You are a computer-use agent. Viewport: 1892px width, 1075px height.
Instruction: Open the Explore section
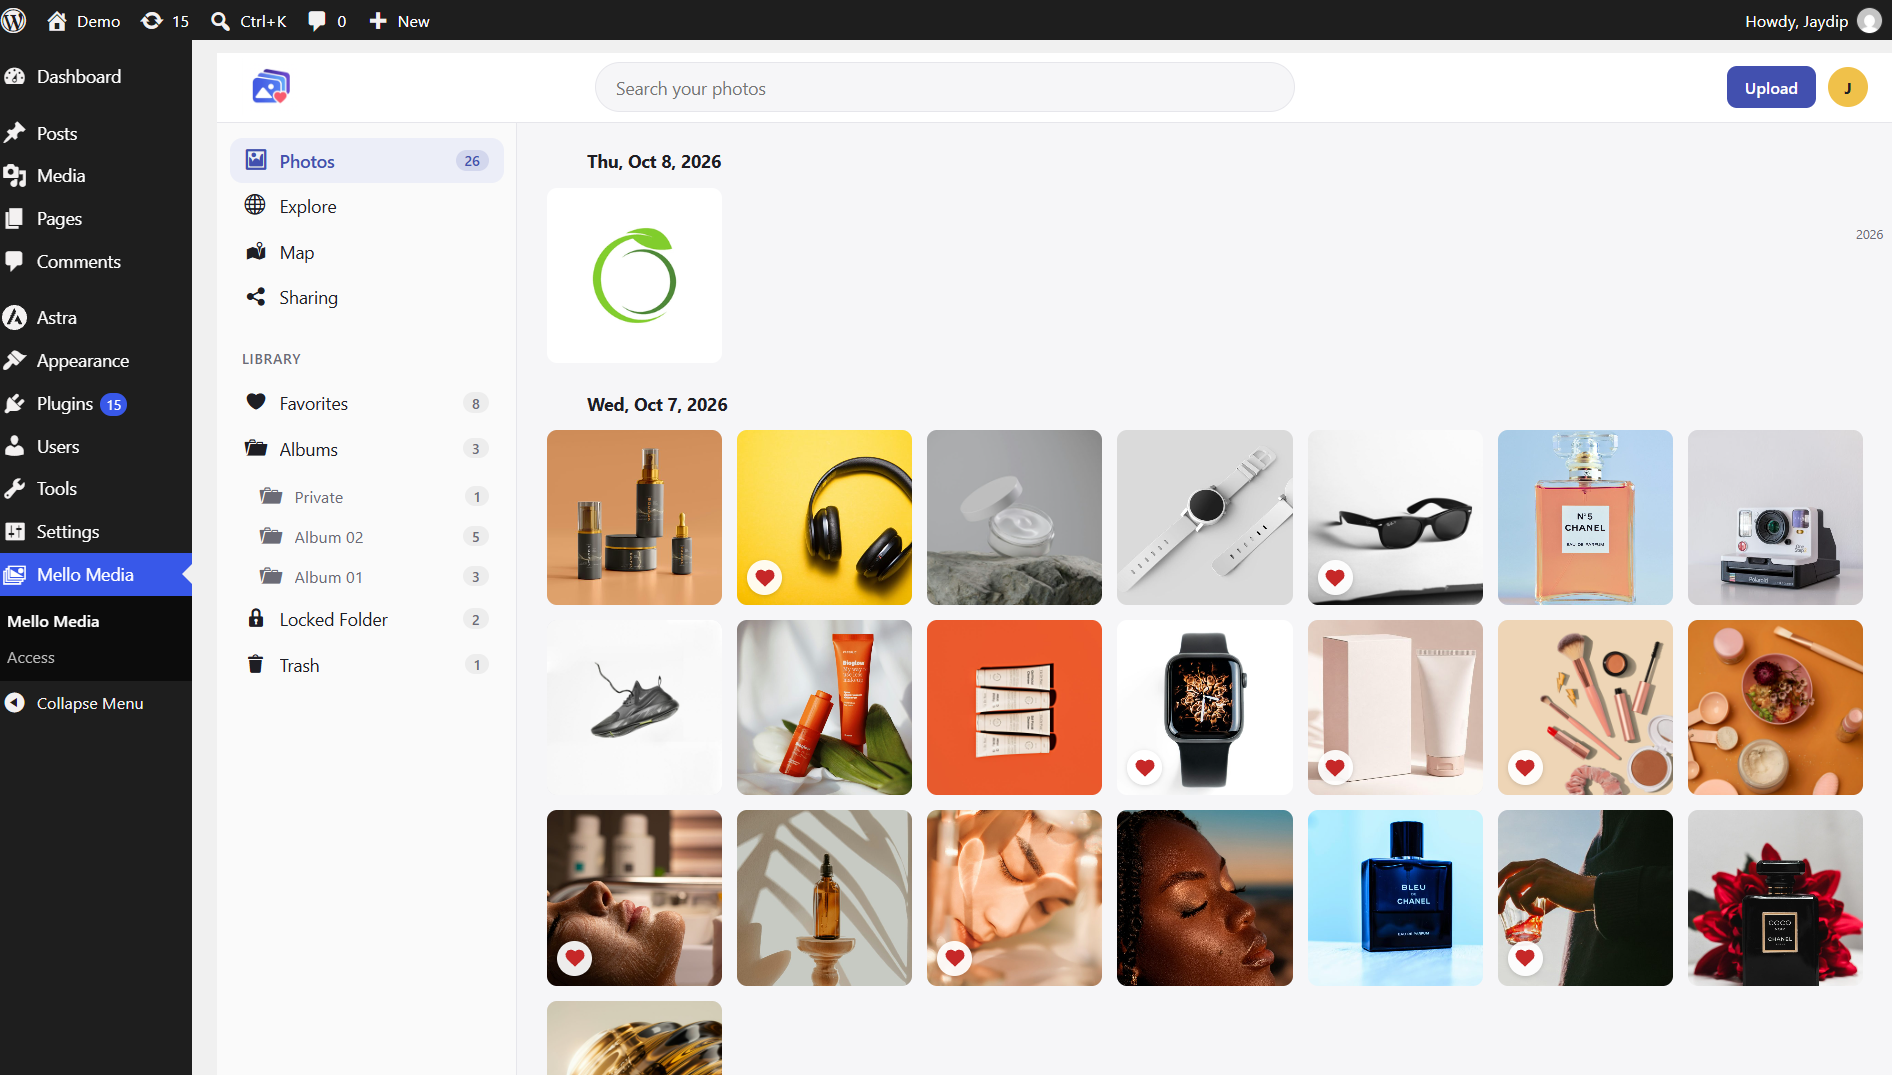tap(367, 206)
